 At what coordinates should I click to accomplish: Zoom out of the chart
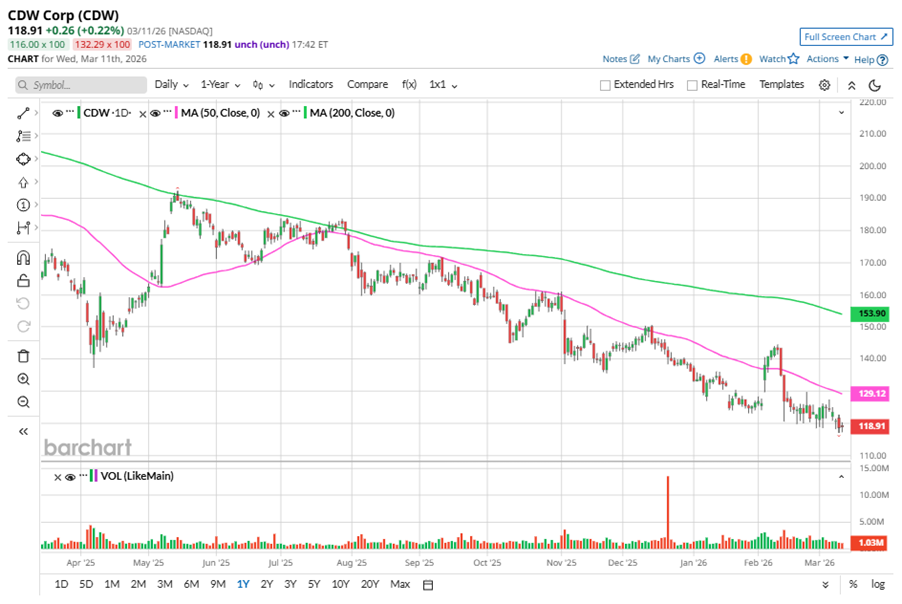23,402
